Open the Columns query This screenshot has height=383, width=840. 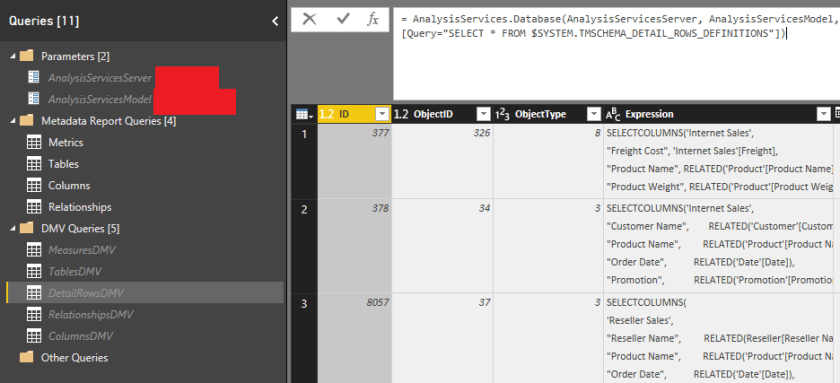(69, 185)
